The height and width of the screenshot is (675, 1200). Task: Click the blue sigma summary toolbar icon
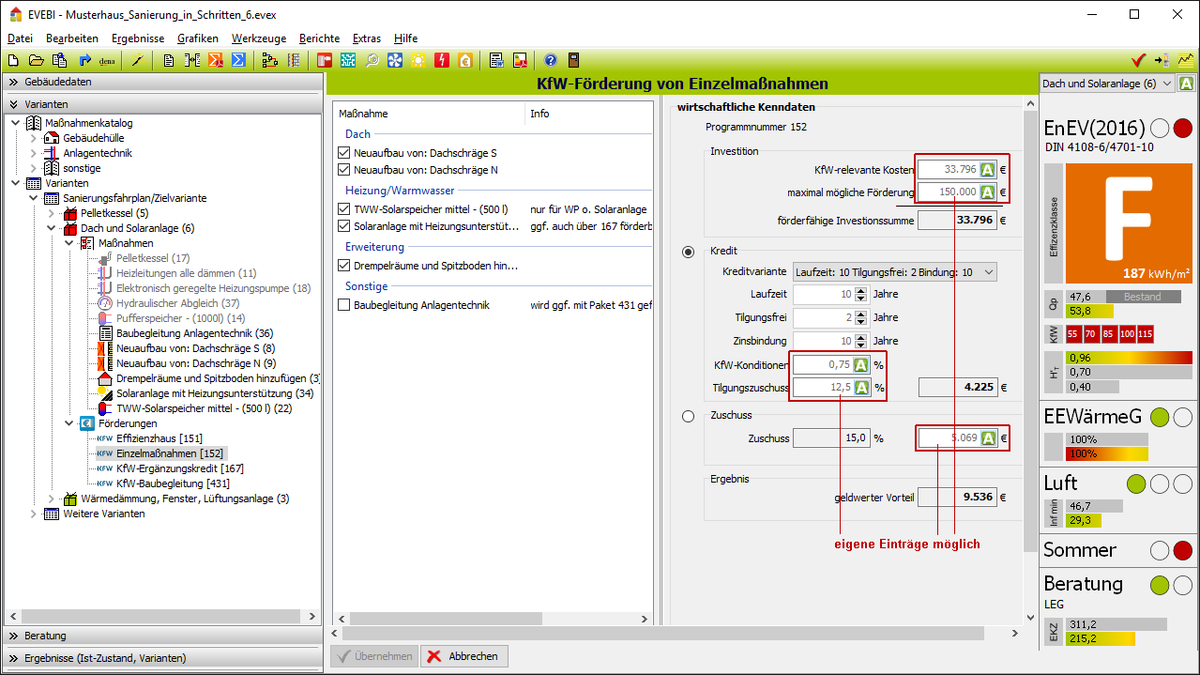click(x=240, y=60)
